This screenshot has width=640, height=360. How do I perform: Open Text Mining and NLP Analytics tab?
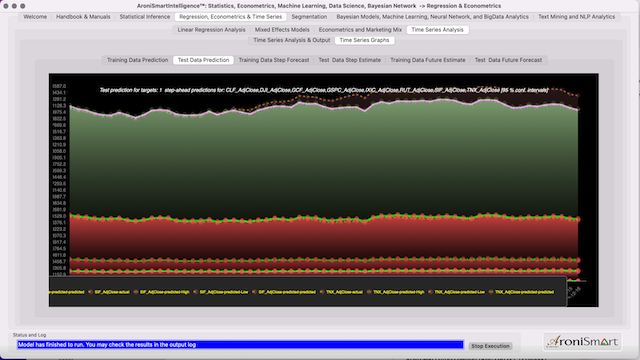click(x=576, y=17)
